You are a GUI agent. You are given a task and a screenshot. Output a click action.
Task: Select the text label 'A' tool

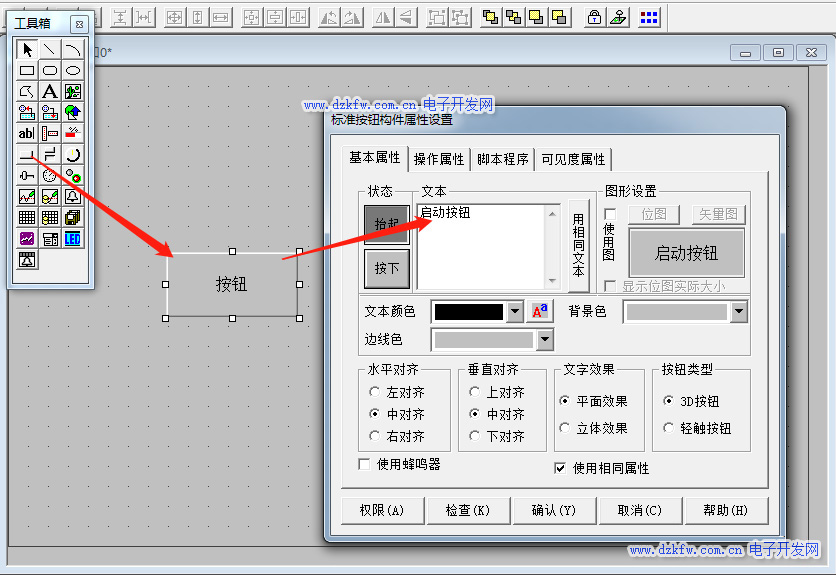point(50,92)
